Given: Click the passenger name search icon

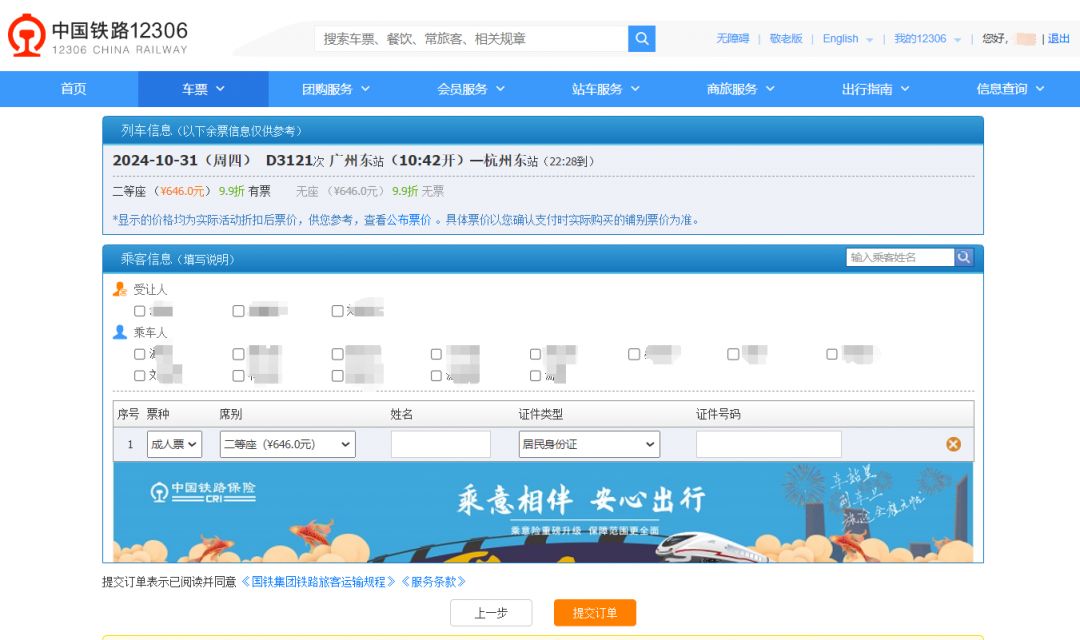Looking at the screenshot, I should click(964, 257).
